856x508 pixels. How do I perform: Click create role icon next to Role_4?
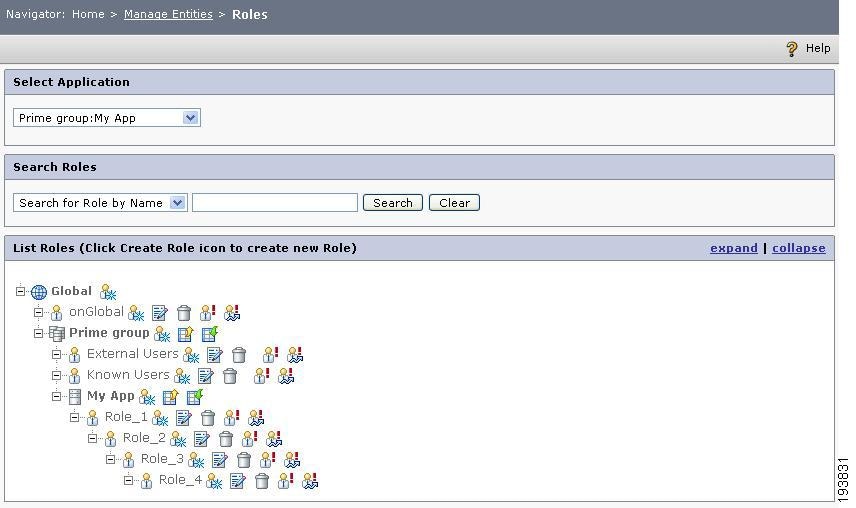click(214, 482)
